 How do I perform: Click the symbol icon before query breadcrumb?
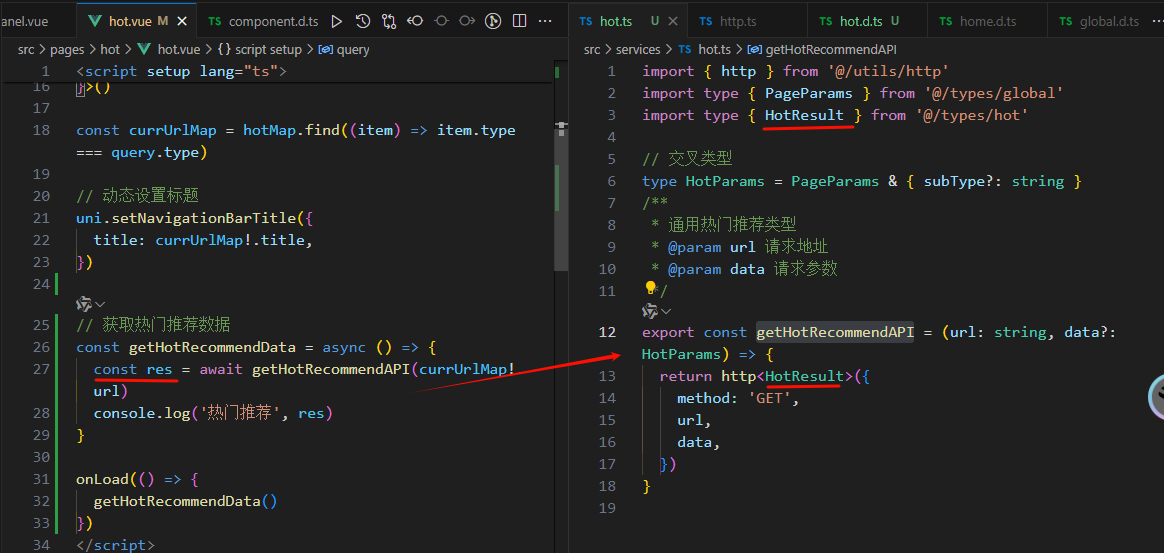coord(325,50)
